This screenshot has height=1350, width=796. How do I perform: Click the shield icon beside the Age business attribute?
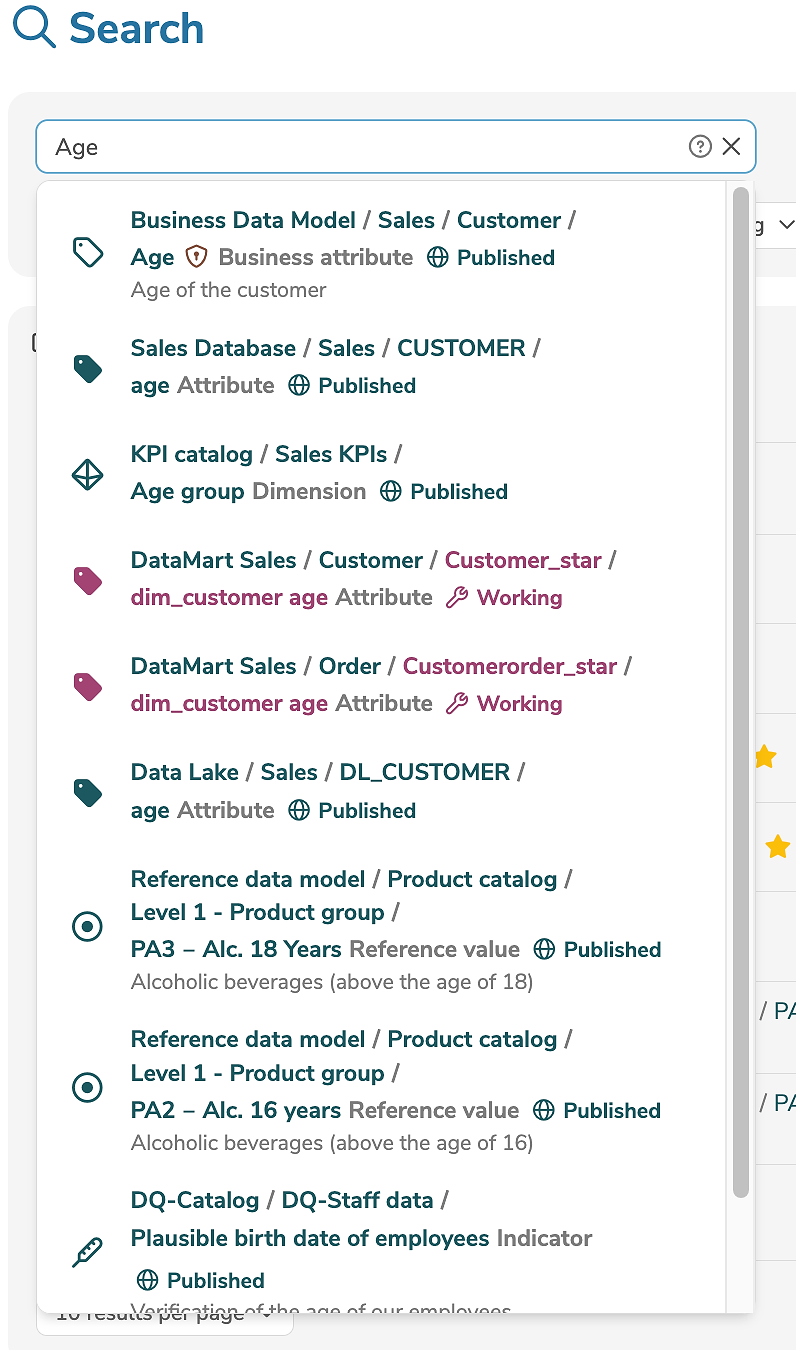196,258
